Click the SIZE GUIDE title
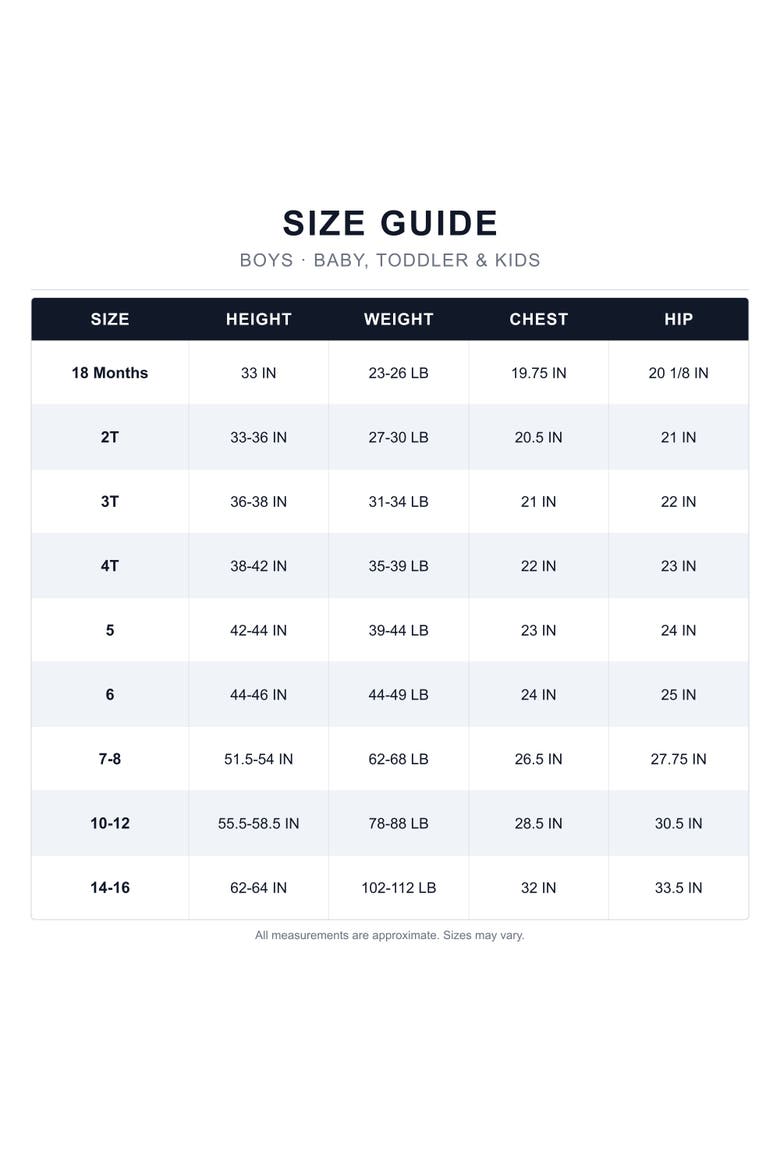Viewport: 780px width, 1170px height. [x=390, y=223]
